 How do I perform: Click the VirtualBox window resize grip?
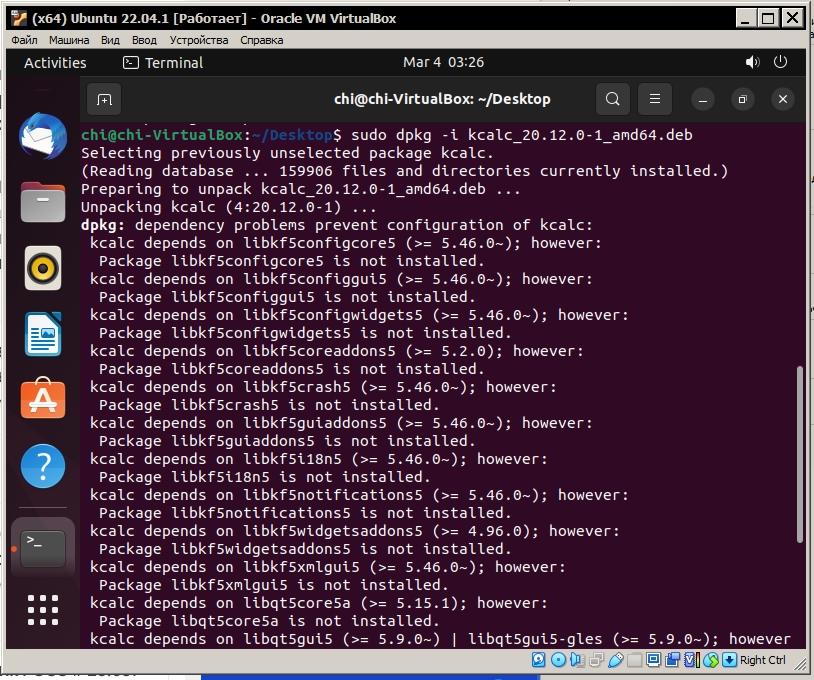pyautogui.click(x=801, y=664)
